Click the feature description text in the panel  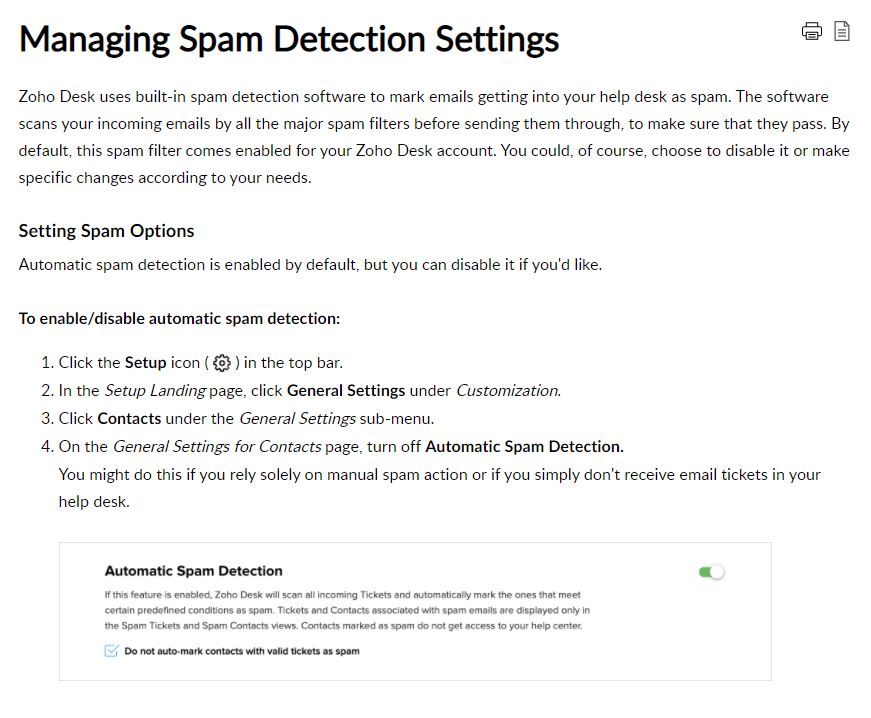(x=347, y=610)
